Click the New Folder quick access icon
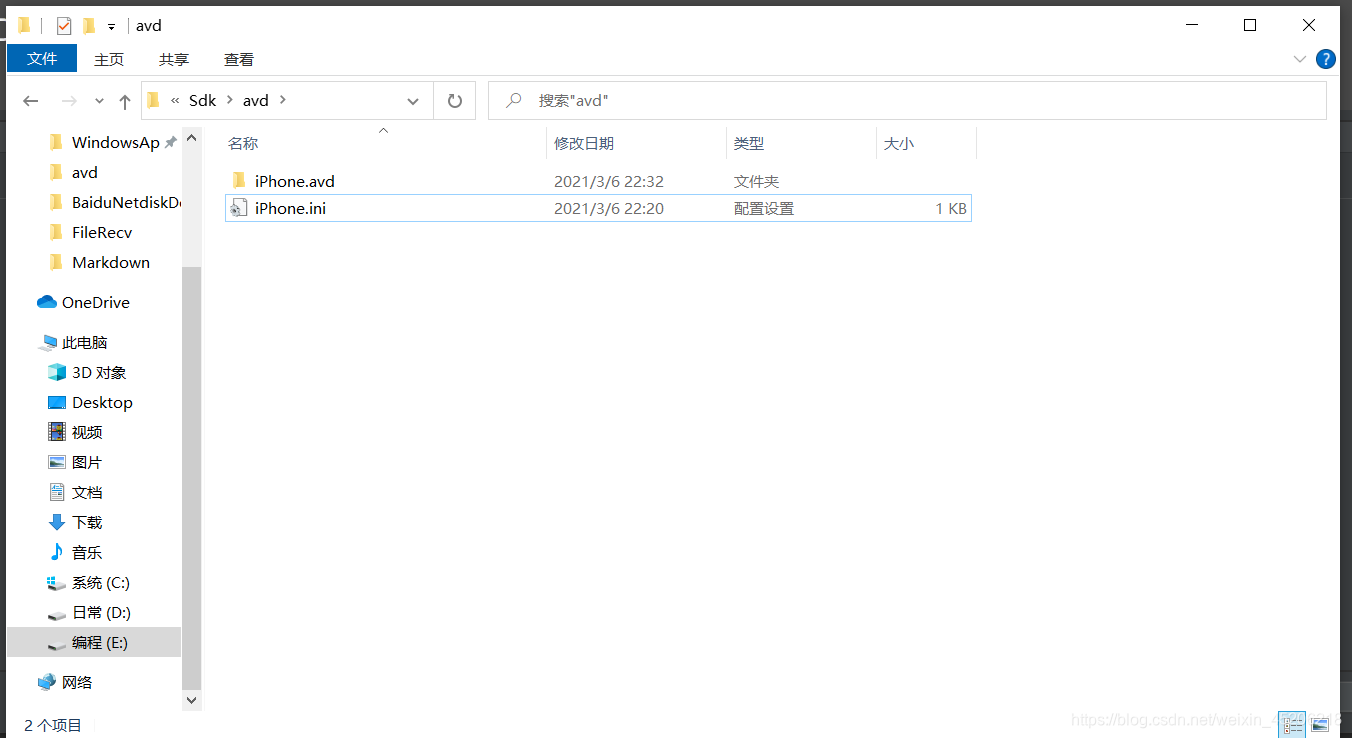 89,25
